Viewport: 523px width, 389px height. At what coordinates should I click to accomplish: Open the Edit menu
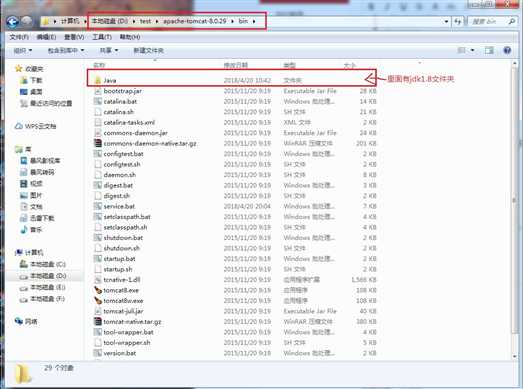[46, 37]
